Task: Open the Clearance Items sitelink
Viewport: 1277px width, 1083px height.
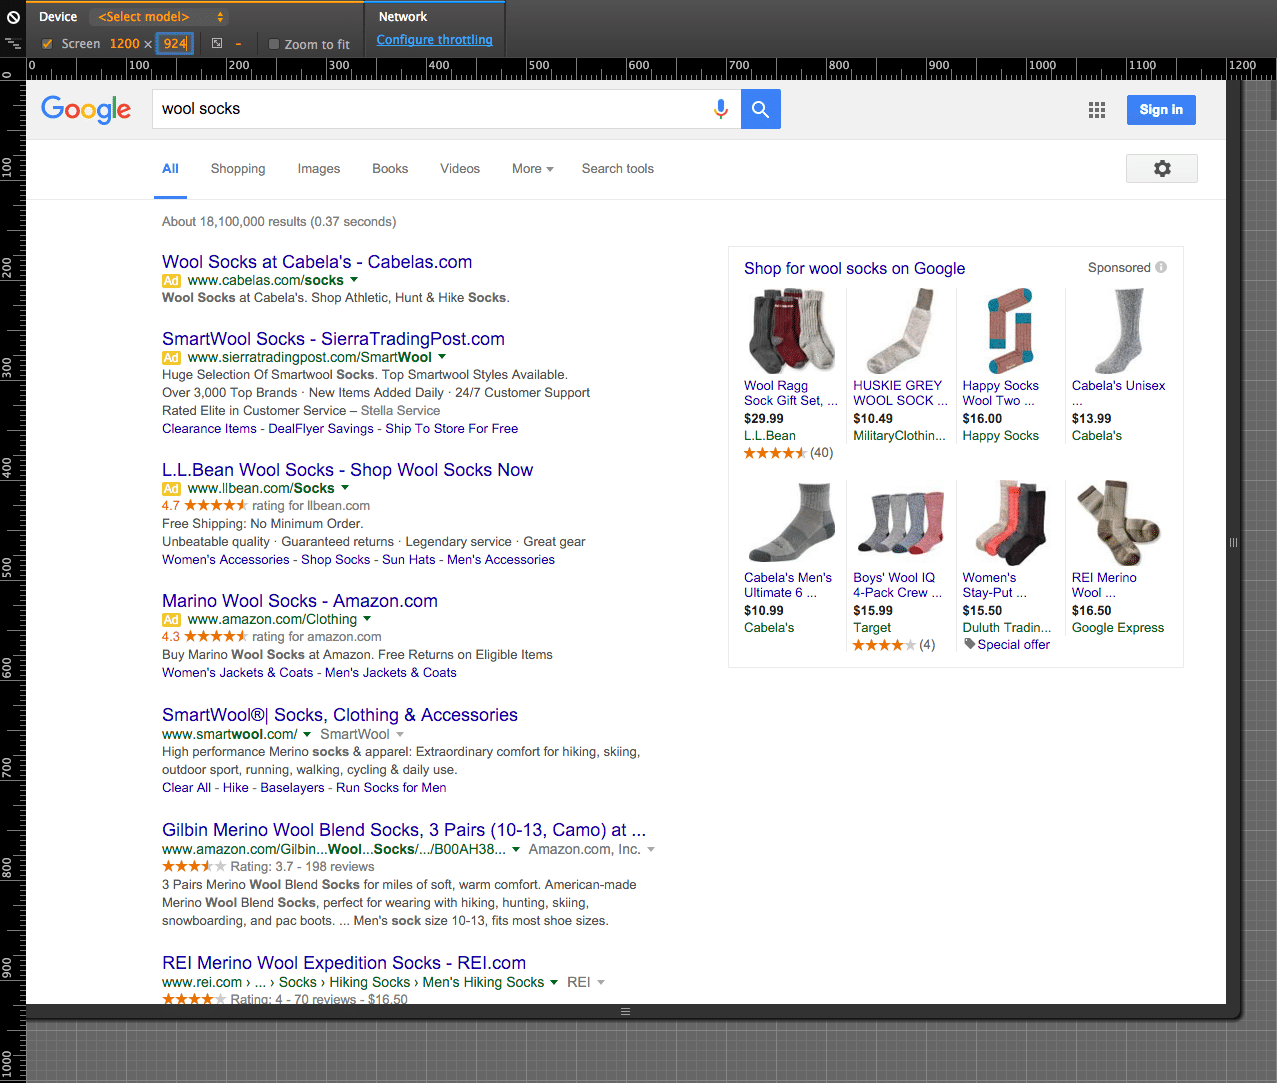Action: (x=209, y=429)
